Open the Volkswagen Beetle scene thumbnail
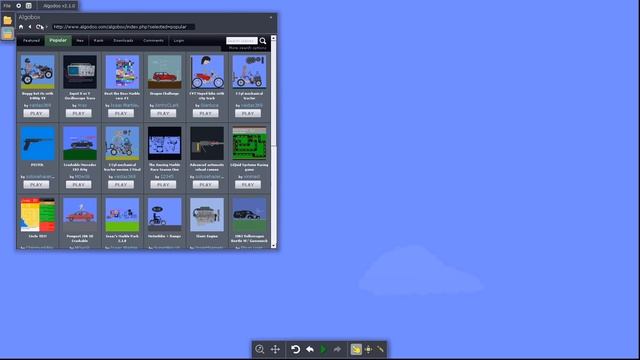This screenshot has width=640, height=360. (249, 215)
